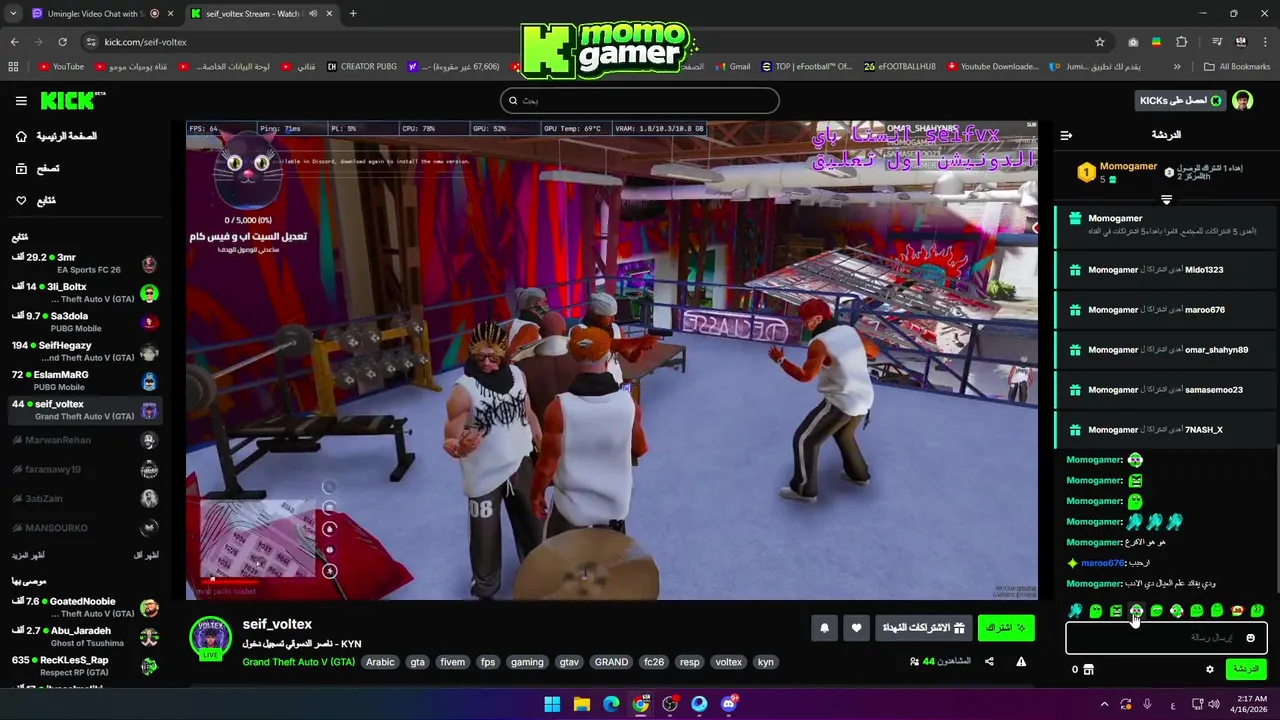Open Abu_Jaradeh recommended channel
The width and height of the screenshot is (1280, 720).
[x=85, y=636]
